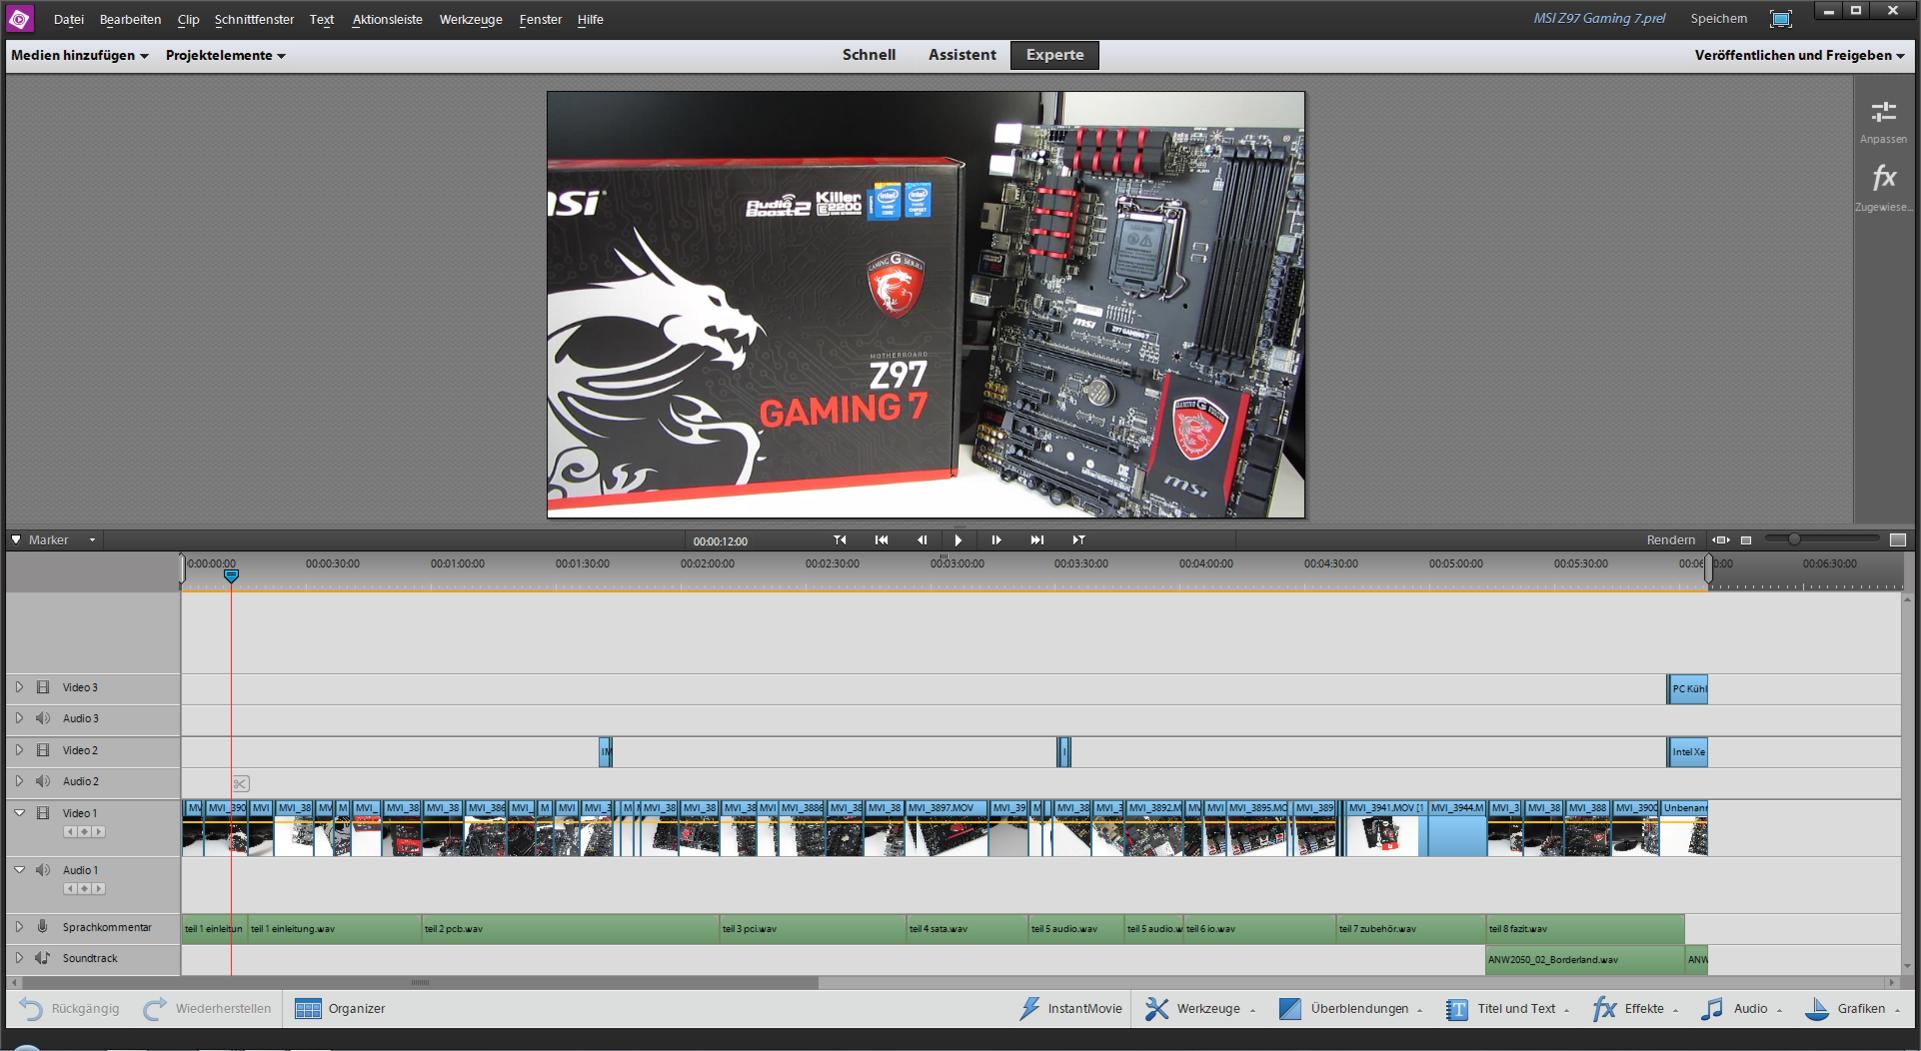Open the Organizer
Viewport: 1921px width, 1051px height.
[x=340, y=1009]
